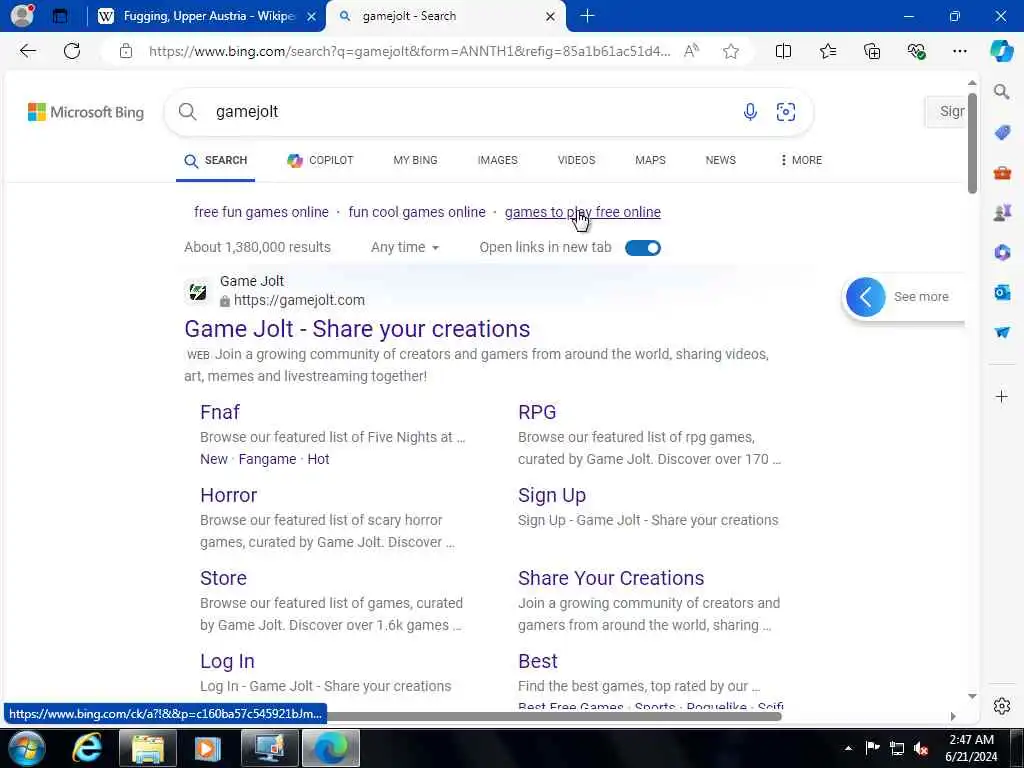Open the Favorites list icon
Viewport: 1024px width, 768px height.
point(827,51)
